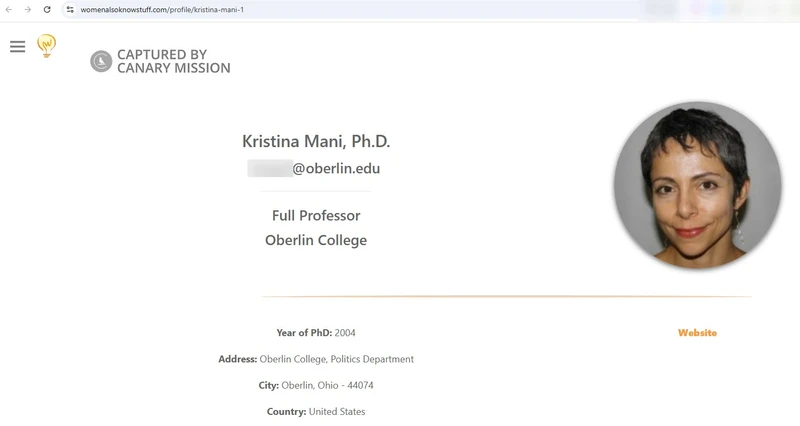Click the Politics Department address line

[x=316, y=359]
